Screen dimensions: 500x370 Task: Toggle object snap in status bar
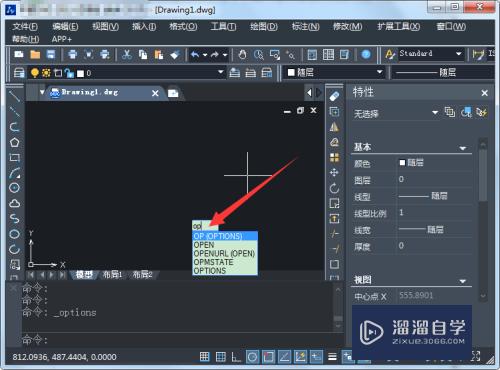pos(268,357)
